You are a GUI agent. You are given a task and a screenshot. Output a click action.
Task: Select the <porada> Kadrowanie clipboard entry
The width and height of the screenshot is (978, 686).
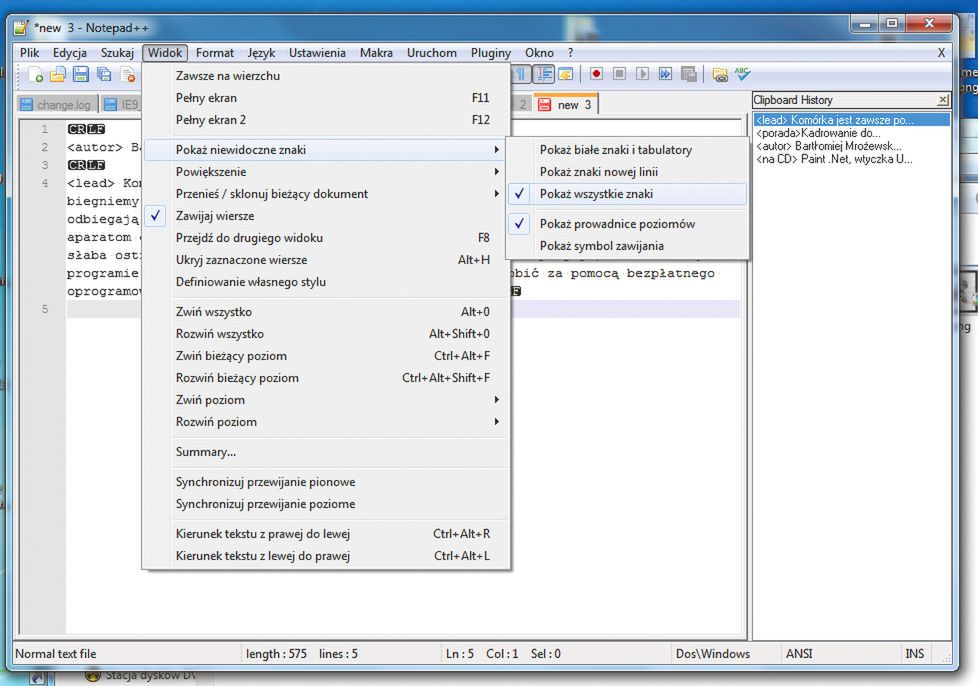818,133
